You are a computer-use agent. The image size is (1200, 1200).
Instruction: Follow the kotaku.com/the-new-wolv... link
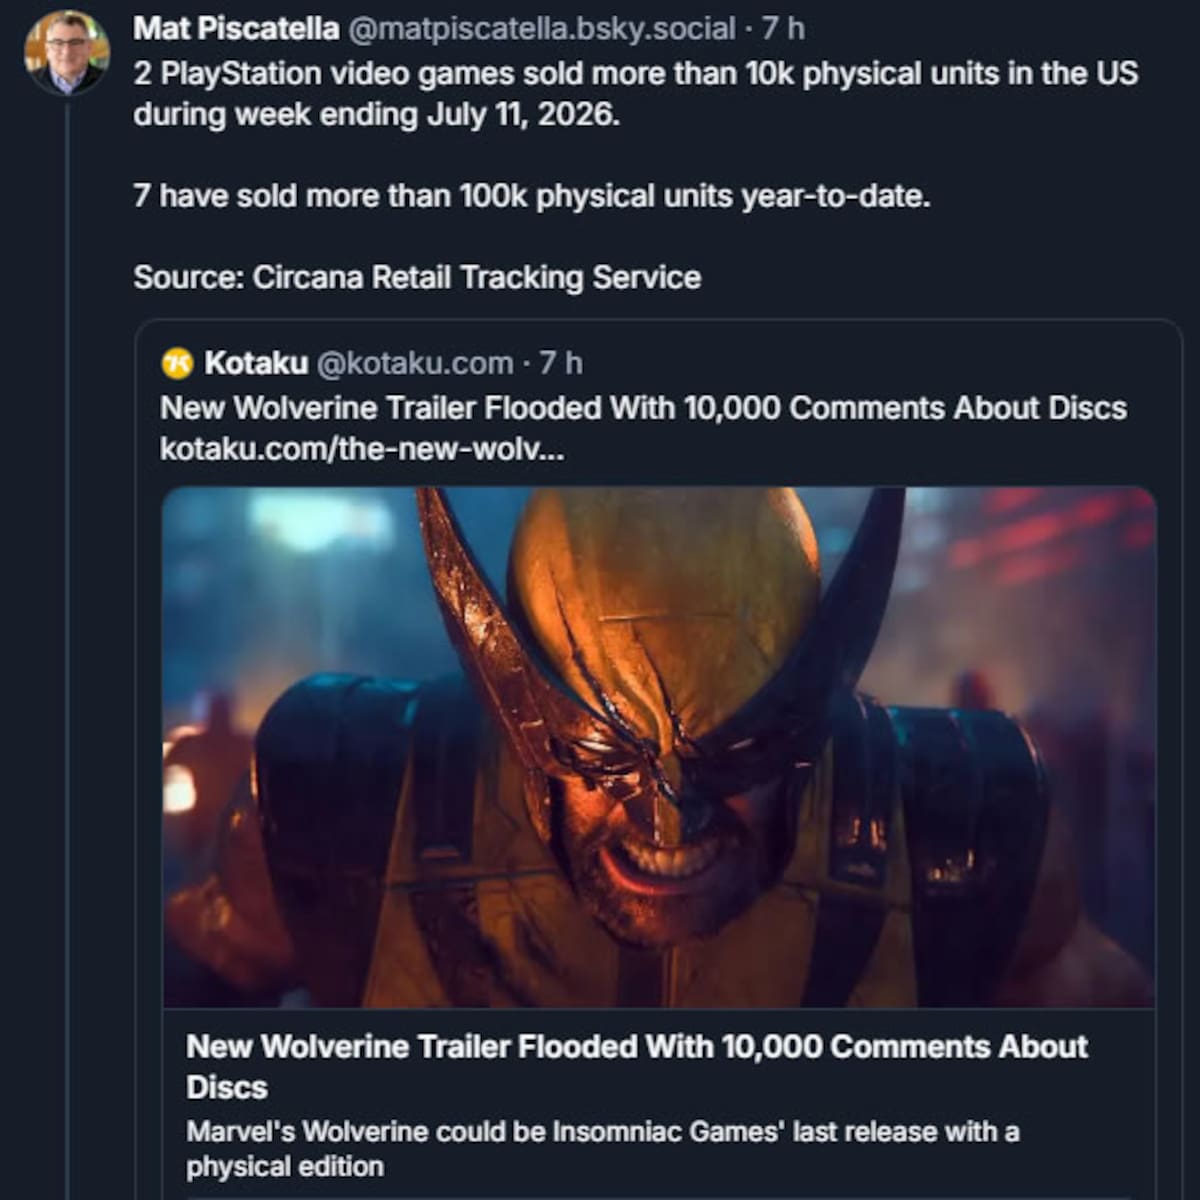click(362, 449)
